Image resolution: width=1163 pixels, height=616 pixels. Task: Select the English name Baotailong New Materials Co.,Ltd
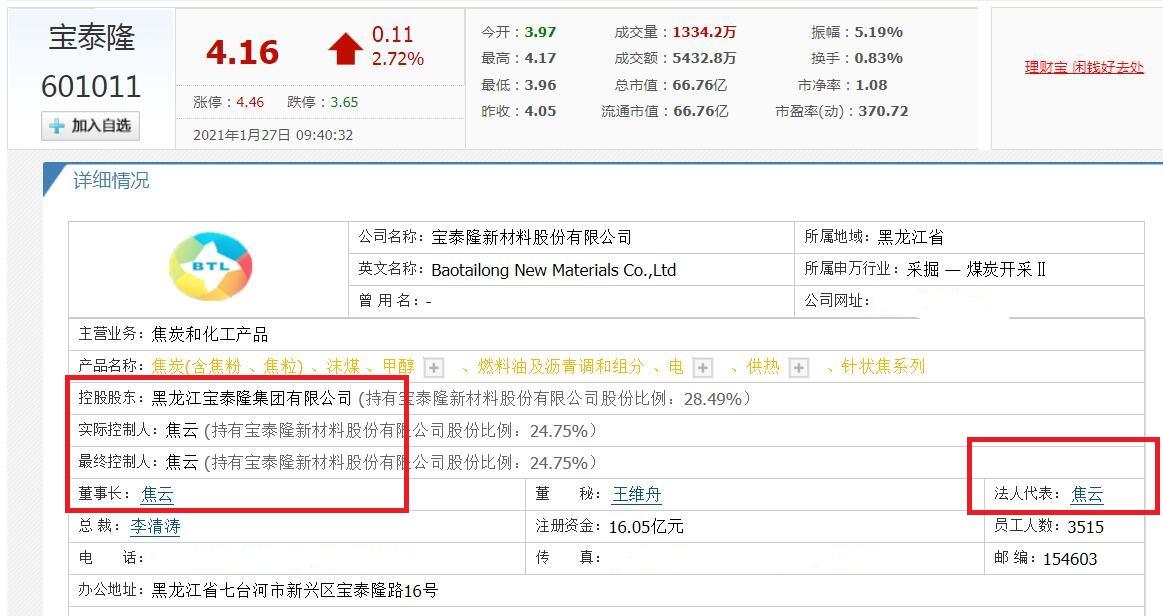[x=553, y=270]
